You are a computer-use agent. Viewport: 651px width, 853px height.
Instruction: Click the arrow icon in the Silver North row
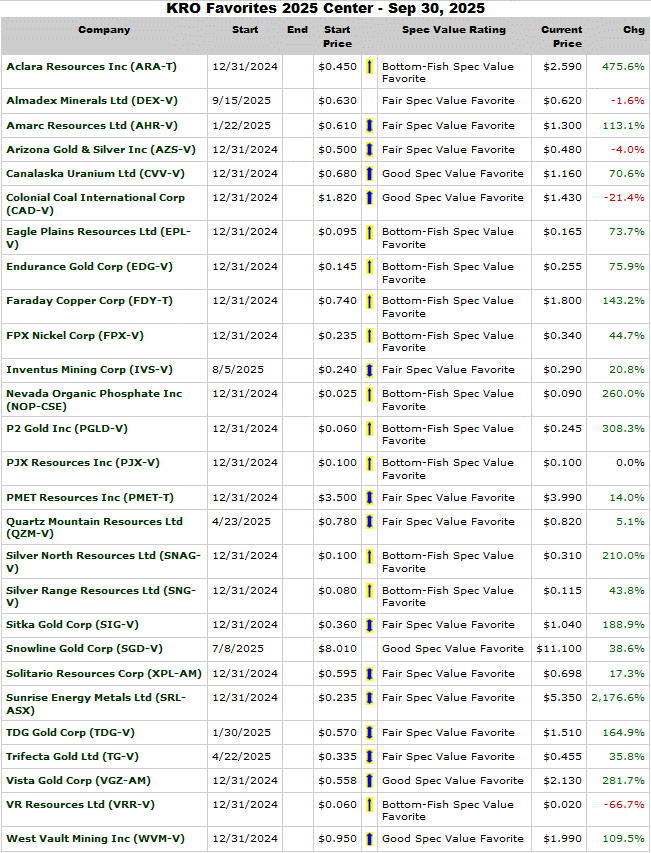369,556
